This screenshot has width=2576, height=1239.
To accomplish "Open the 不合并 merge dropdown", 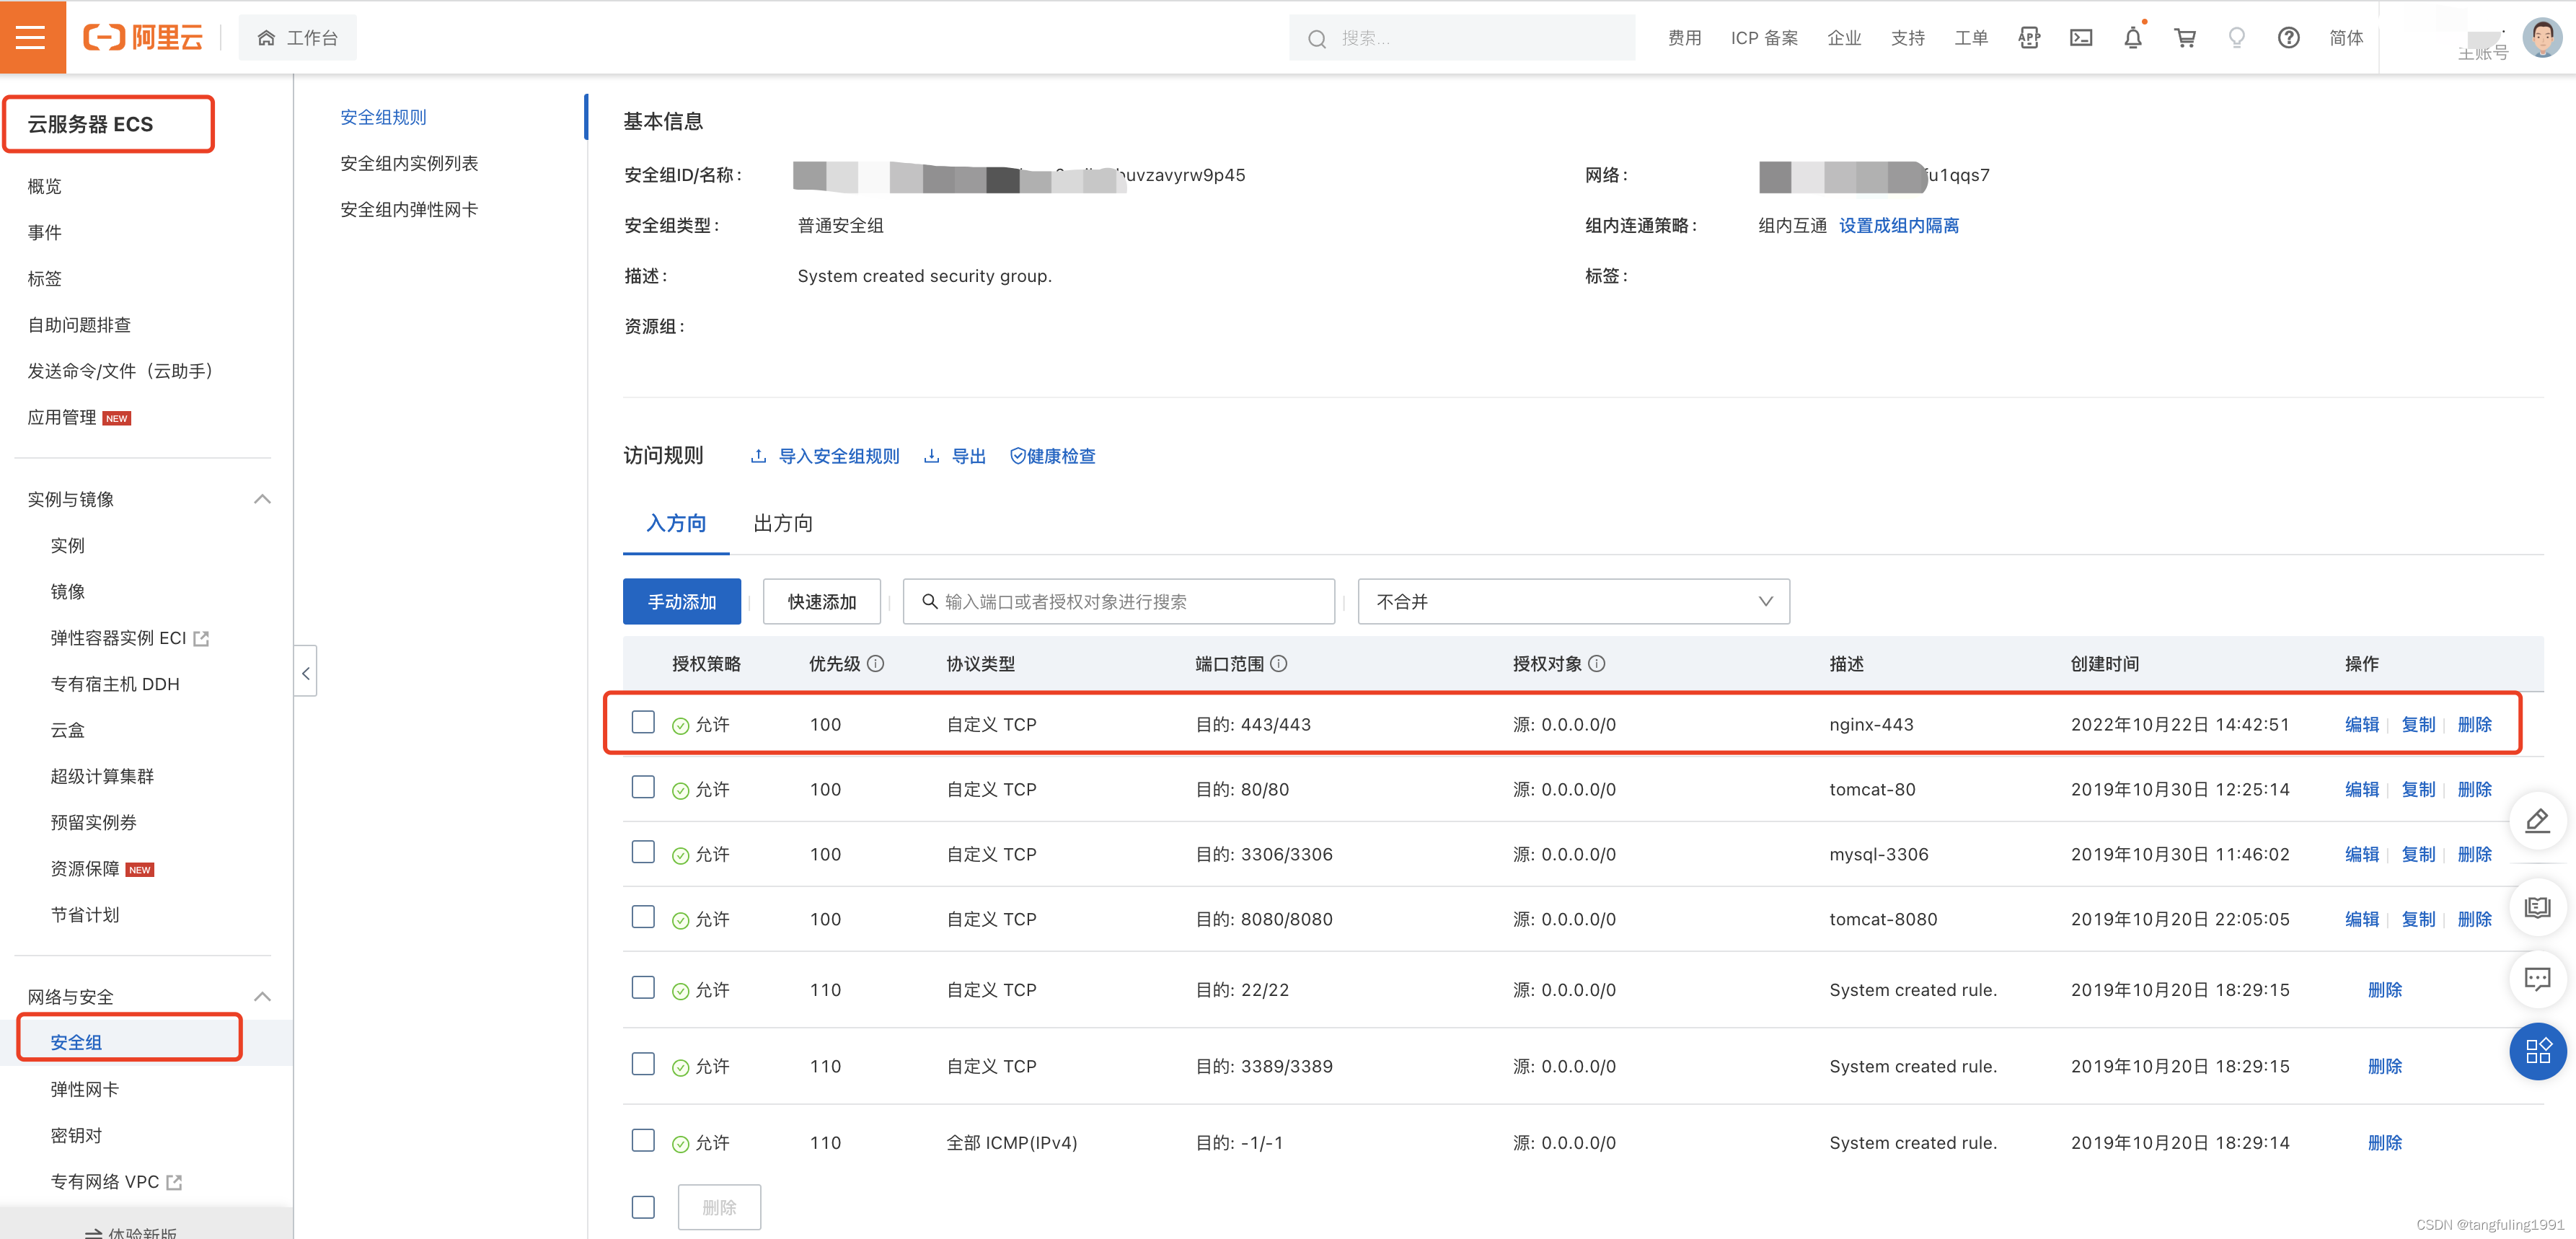I will [1573, 602].
